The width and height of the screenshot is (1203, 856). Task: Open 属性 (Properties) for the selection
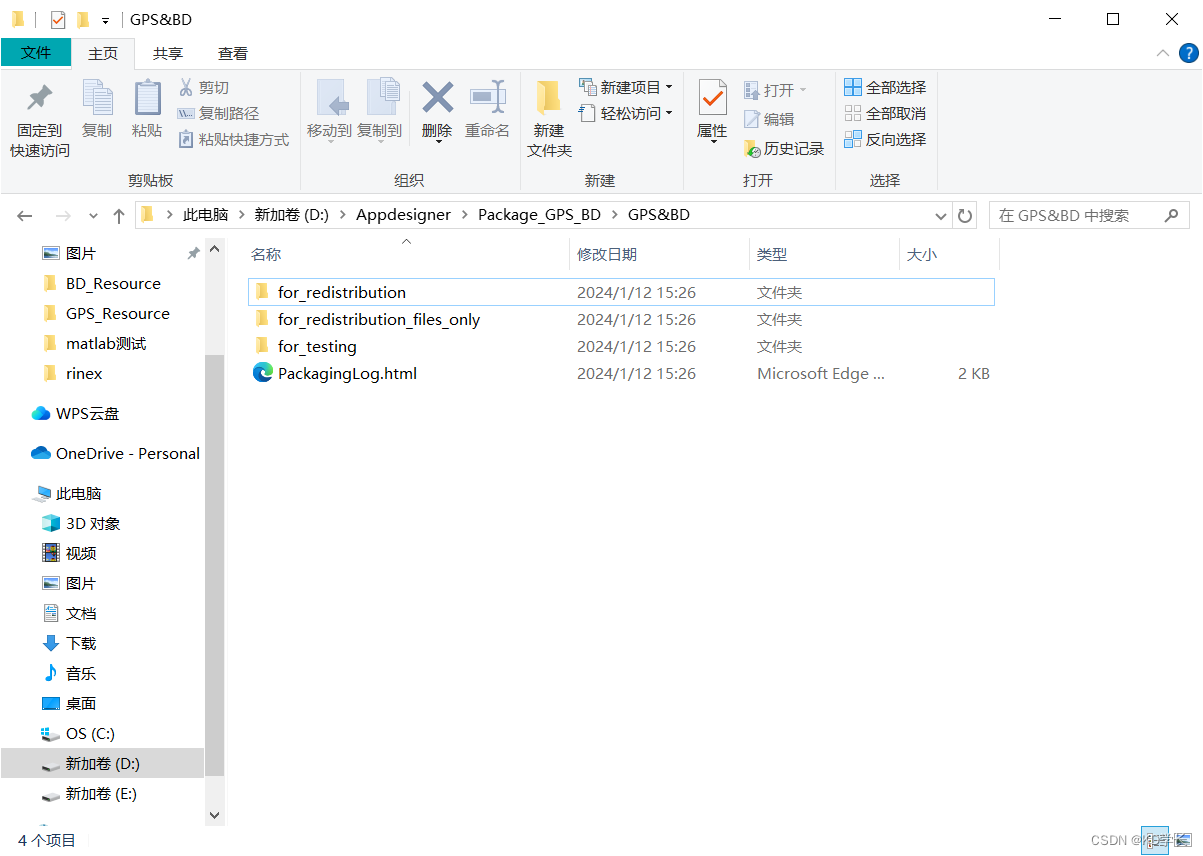[x=712, y=112]
